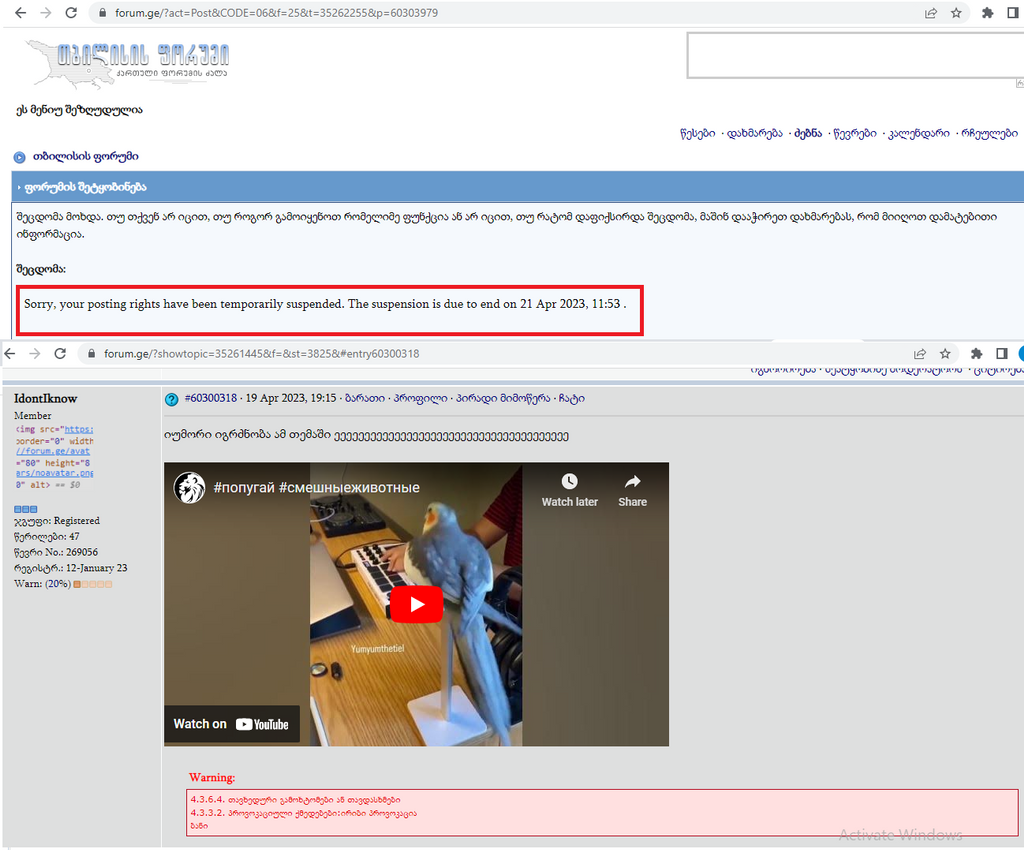This screenshot has width=1024, height=850.
Task: Go forward in the bottom browser window
Action: pos(35,353)
